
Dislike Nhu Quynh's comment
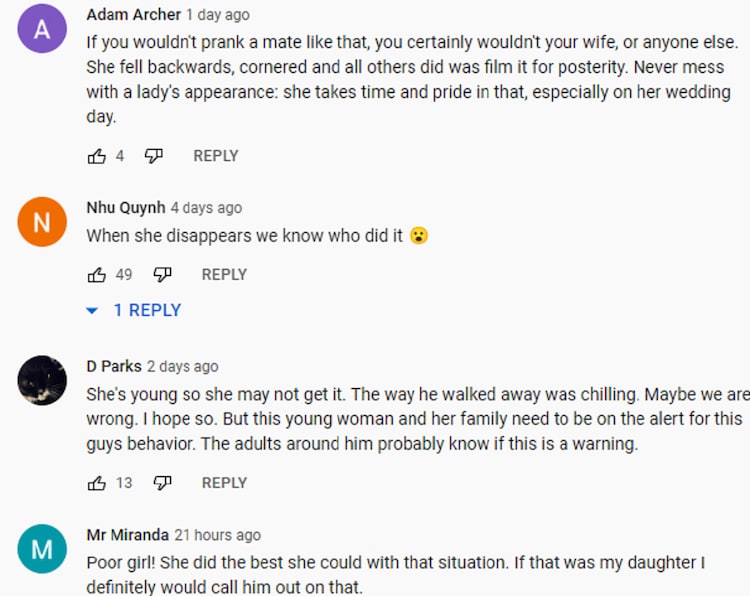pyautogui.click(x=162, y=274)
